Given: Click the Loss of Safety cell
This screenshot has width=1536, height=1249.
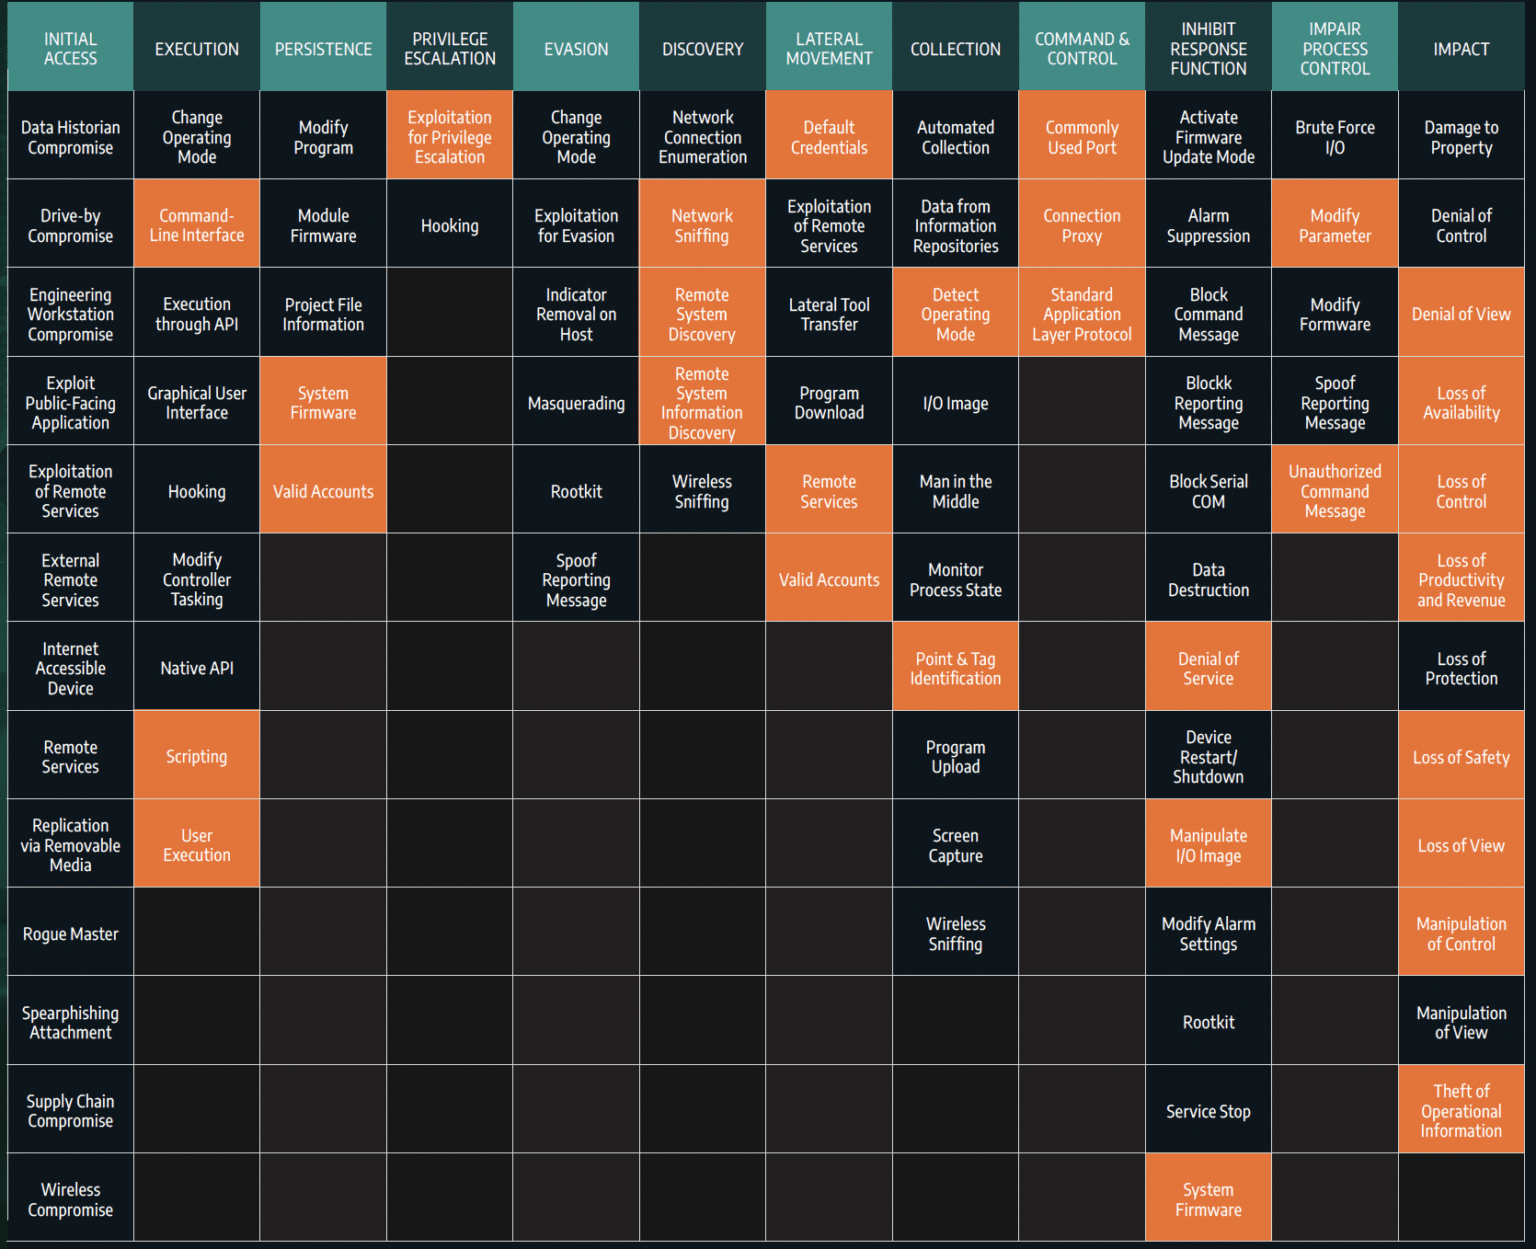Looking at the screenshot, I should [1461, 755].
